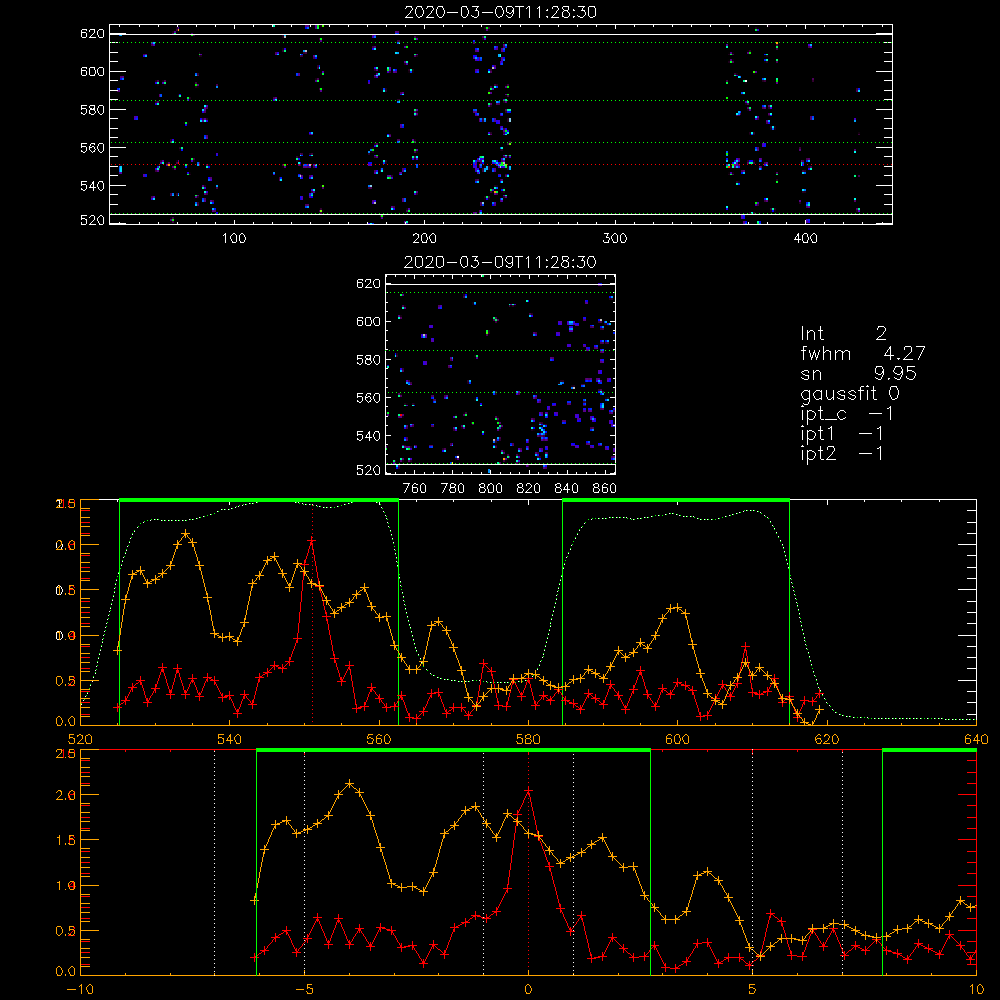
Task: Click y-axis label 520 of top image
Action: [x=92, y=220]
